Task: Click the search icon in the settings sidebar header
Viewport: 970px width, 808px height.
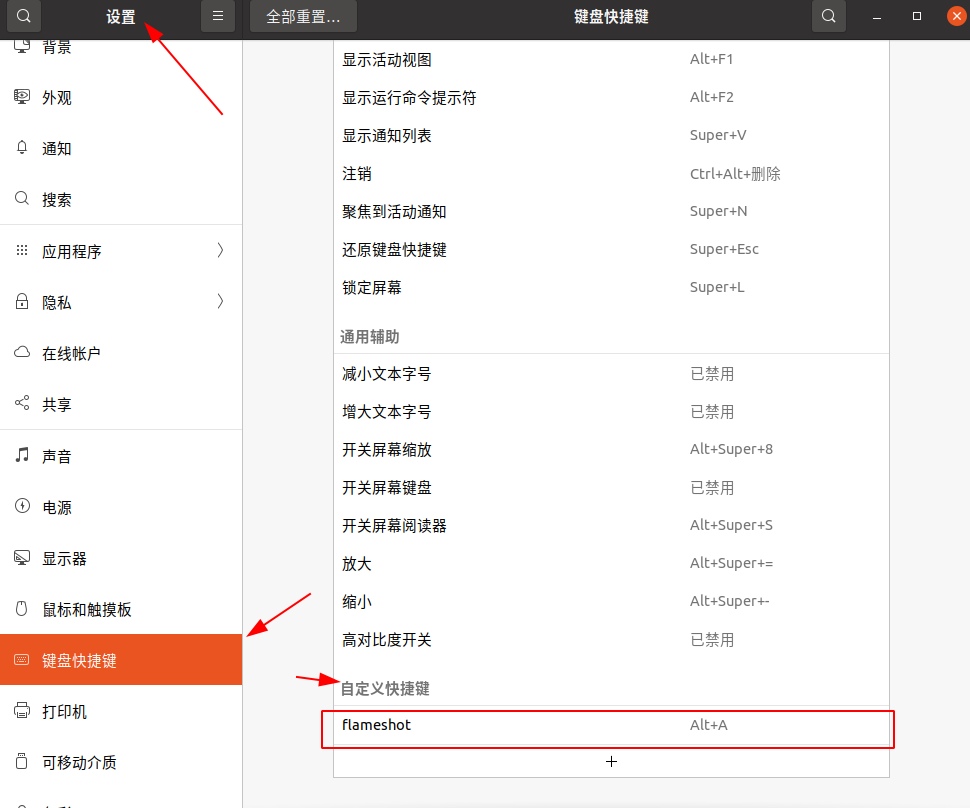Action: click(24, 16)
